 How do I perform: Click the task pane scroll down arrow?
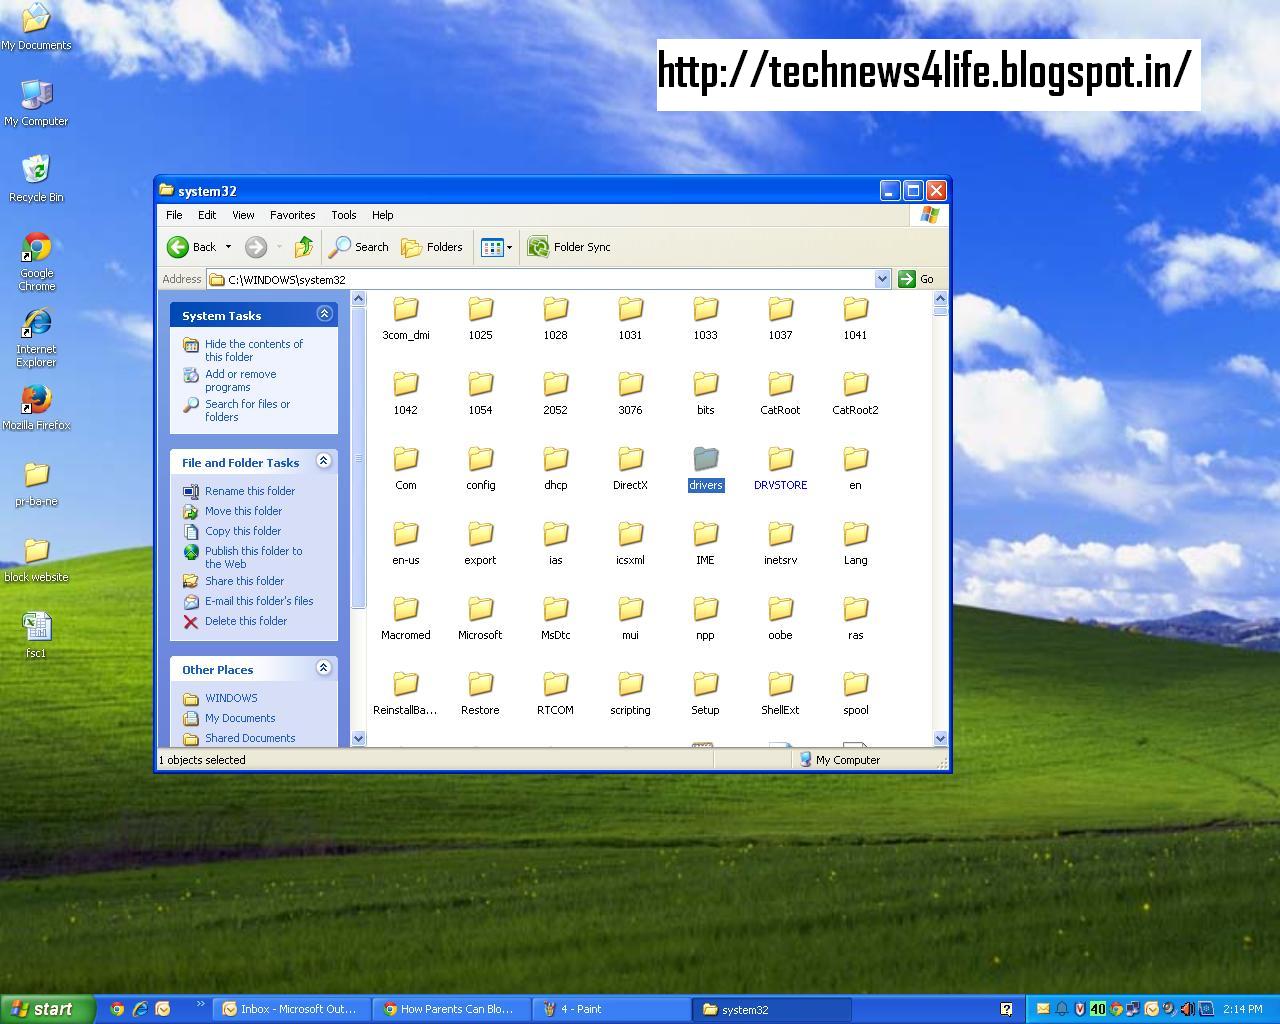point(359,738)
